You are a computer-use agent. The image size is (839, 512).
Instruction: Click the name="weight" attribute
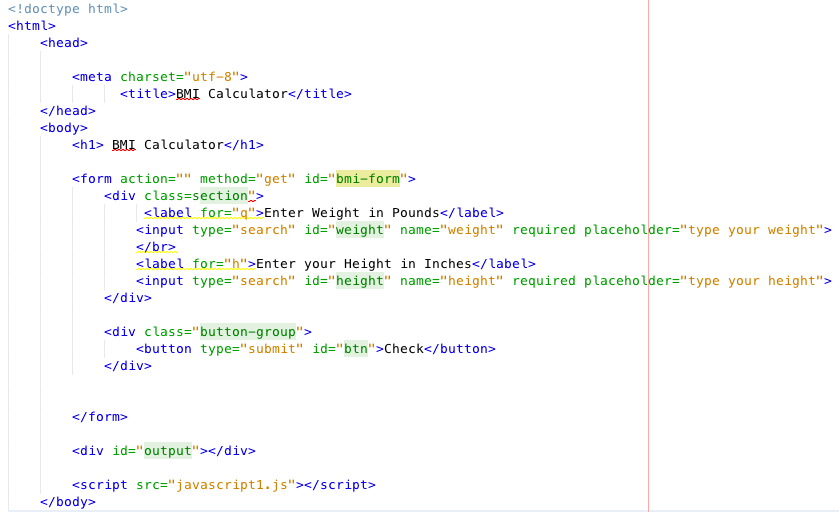(452, 230)
